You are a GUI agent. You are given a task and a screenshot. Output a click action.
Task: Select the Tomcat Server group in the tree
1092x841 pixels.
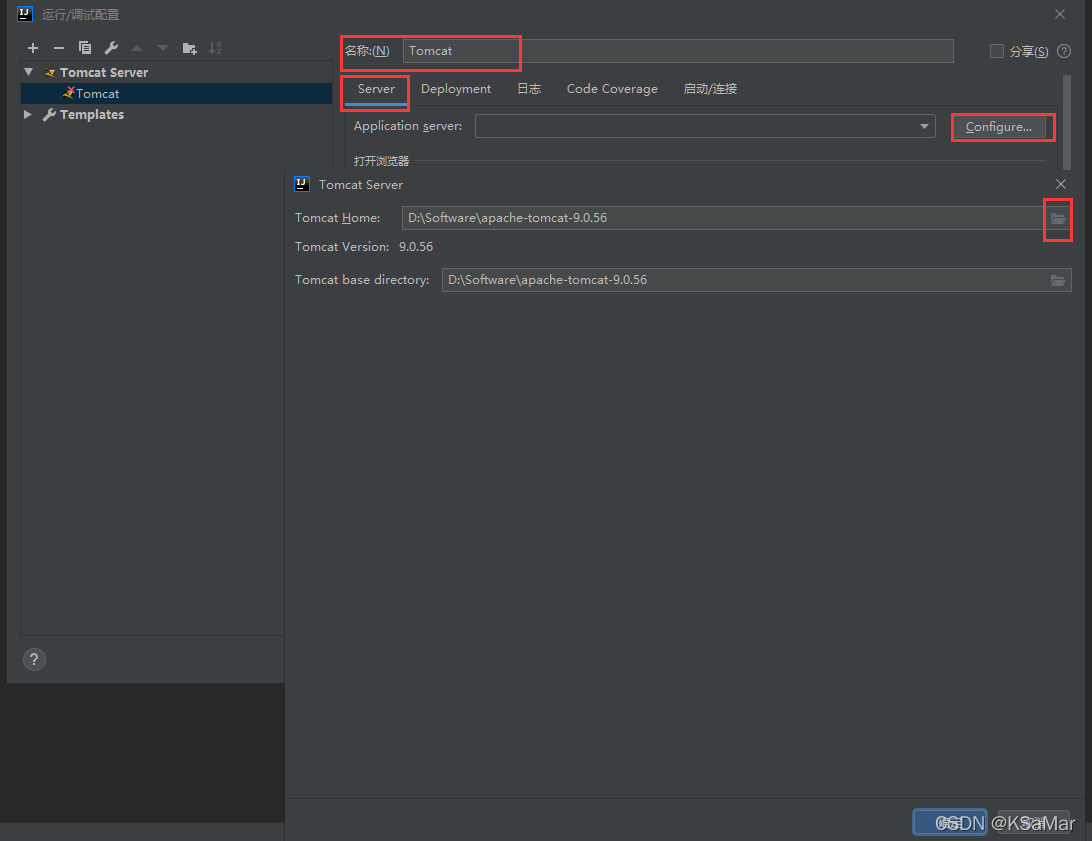[103, 72]
